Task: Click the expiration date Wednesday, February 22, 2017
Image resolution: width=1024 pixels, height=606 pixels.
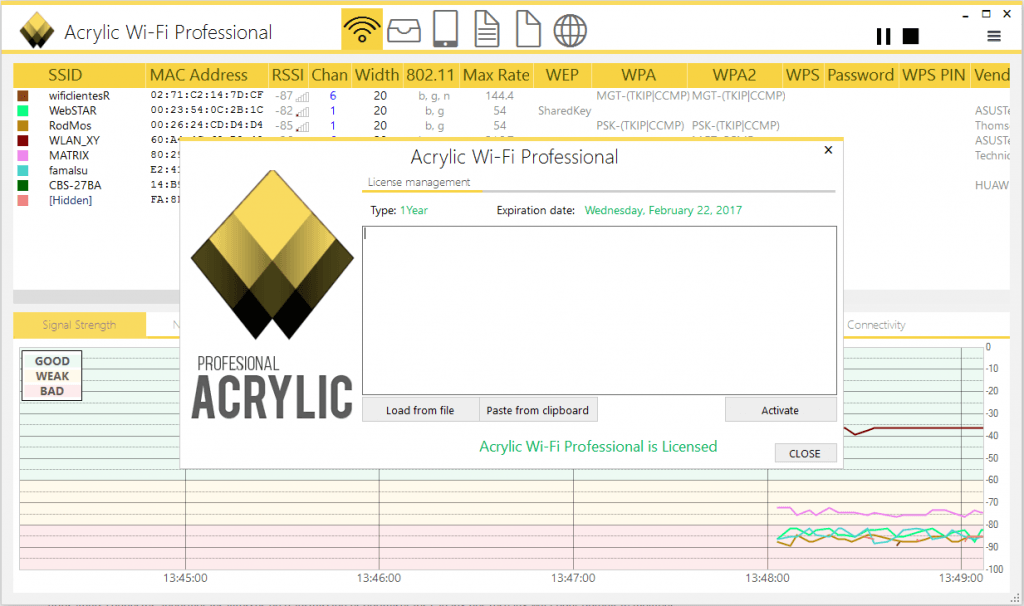Action: 663,210
